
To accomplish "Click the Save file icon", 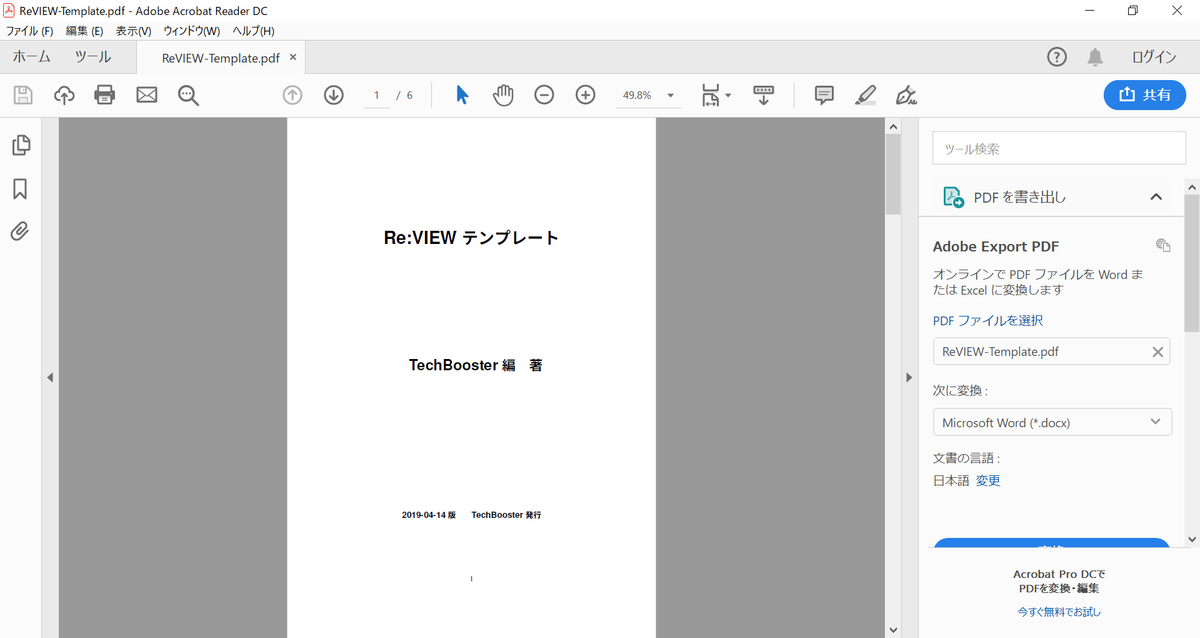I will [x=23, y=95].
